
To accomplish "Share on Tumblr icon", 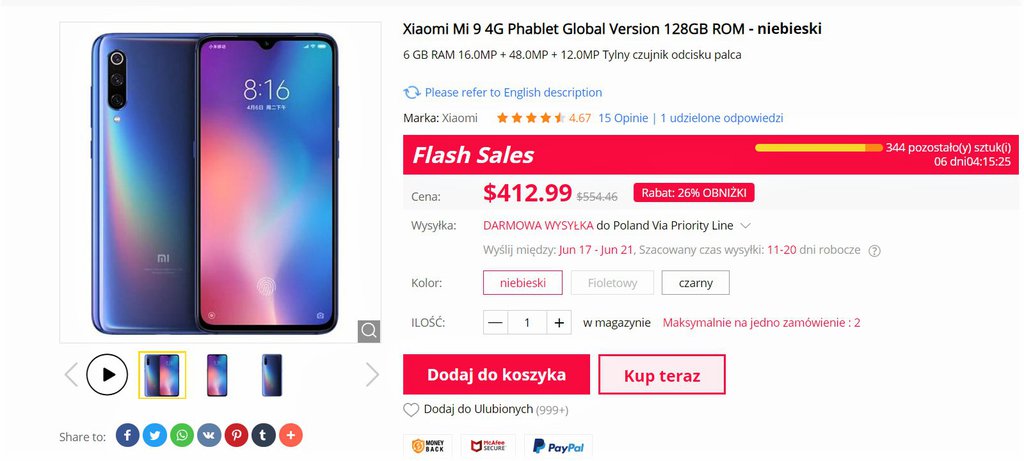I will [263, 435].
